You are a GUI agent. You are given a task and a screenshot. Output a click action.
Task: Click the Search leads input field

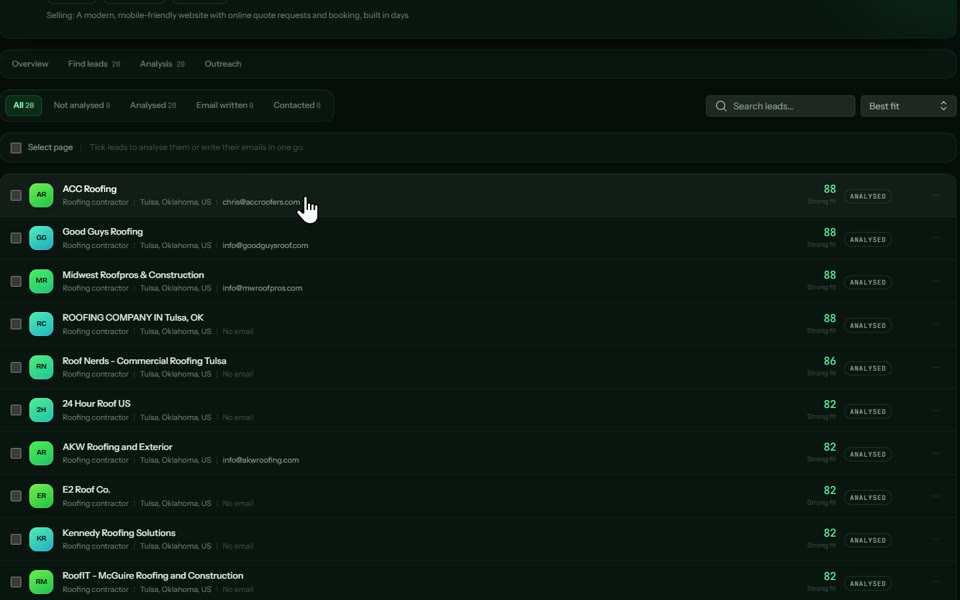point(781,106)
